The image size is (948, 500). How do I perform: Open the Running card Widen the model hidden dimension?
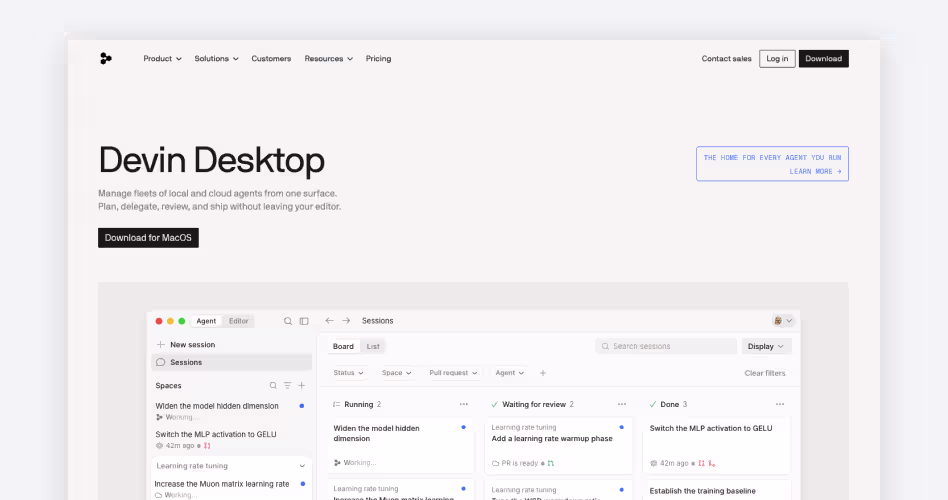pos(400,445)
